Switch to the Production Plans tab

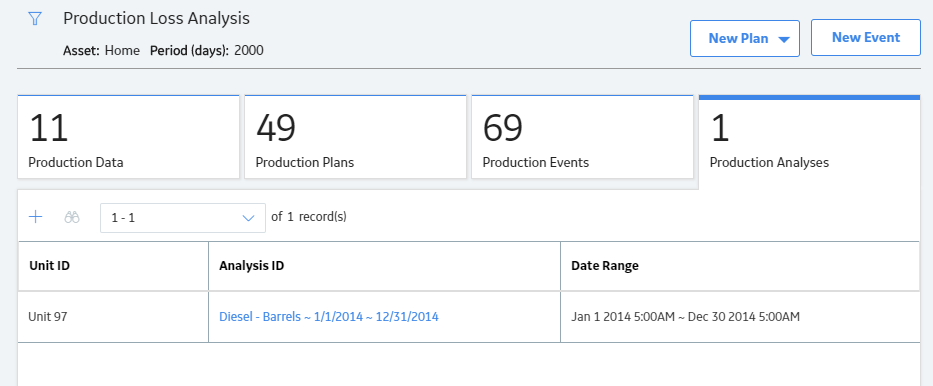tap(355, 137)
